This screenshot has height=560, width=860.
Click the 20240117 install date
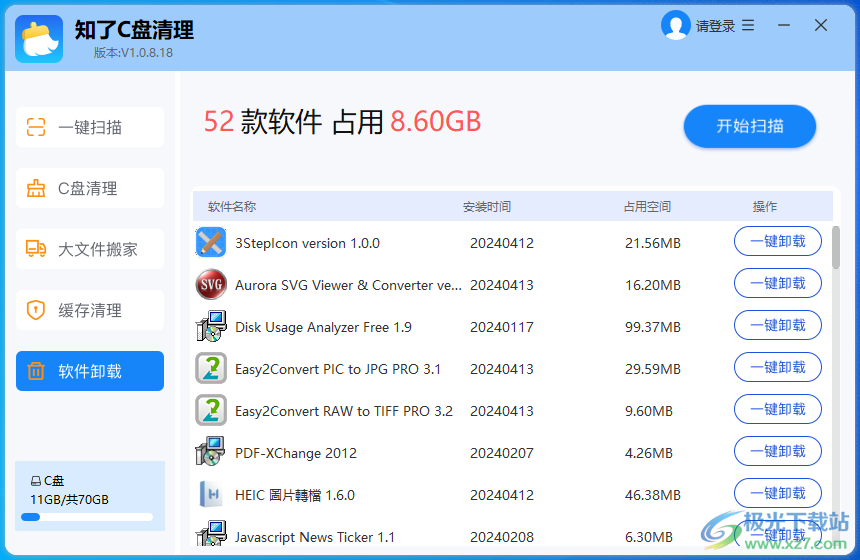click(x=502, y=327)
